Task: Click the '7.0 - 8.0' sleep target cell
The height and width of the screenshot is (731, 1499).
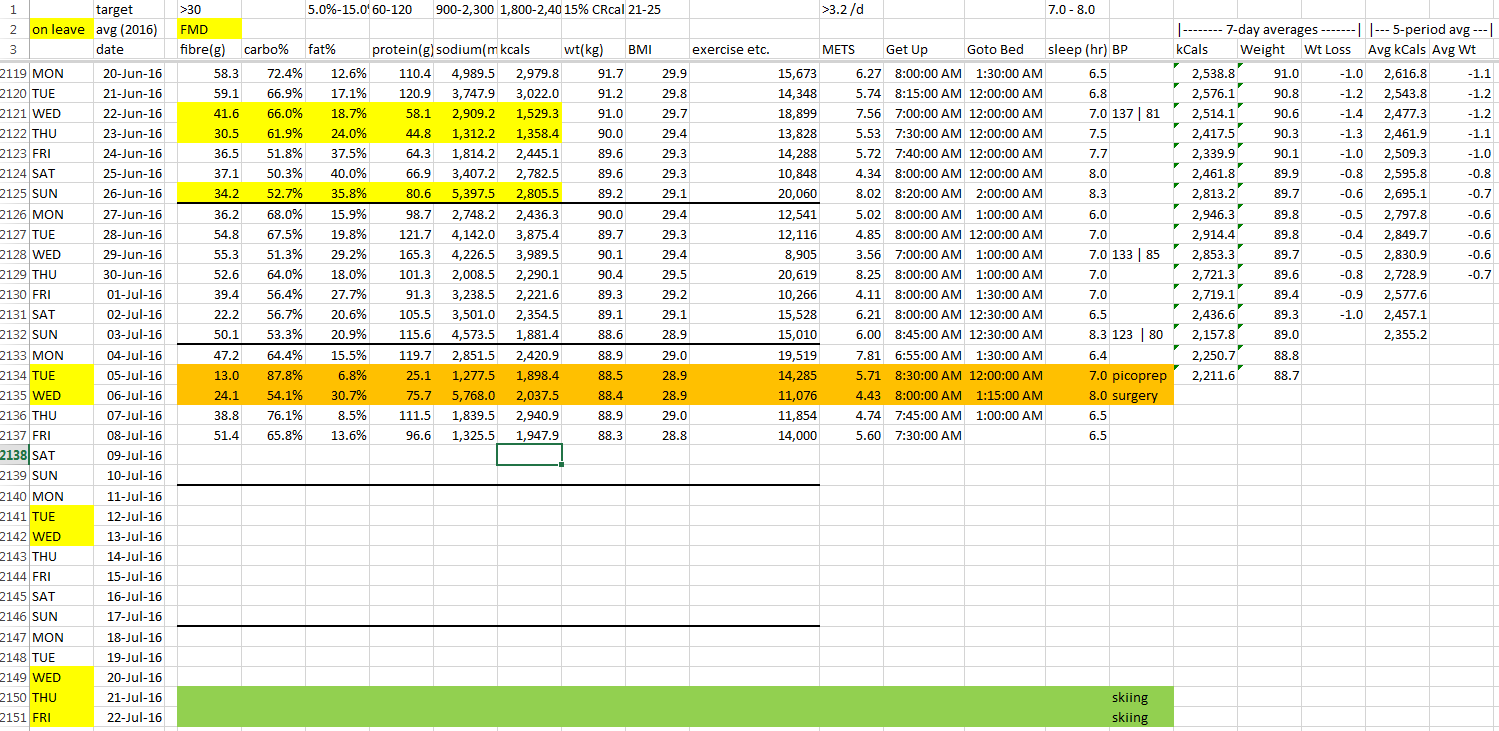Action: pos(1077,9)
